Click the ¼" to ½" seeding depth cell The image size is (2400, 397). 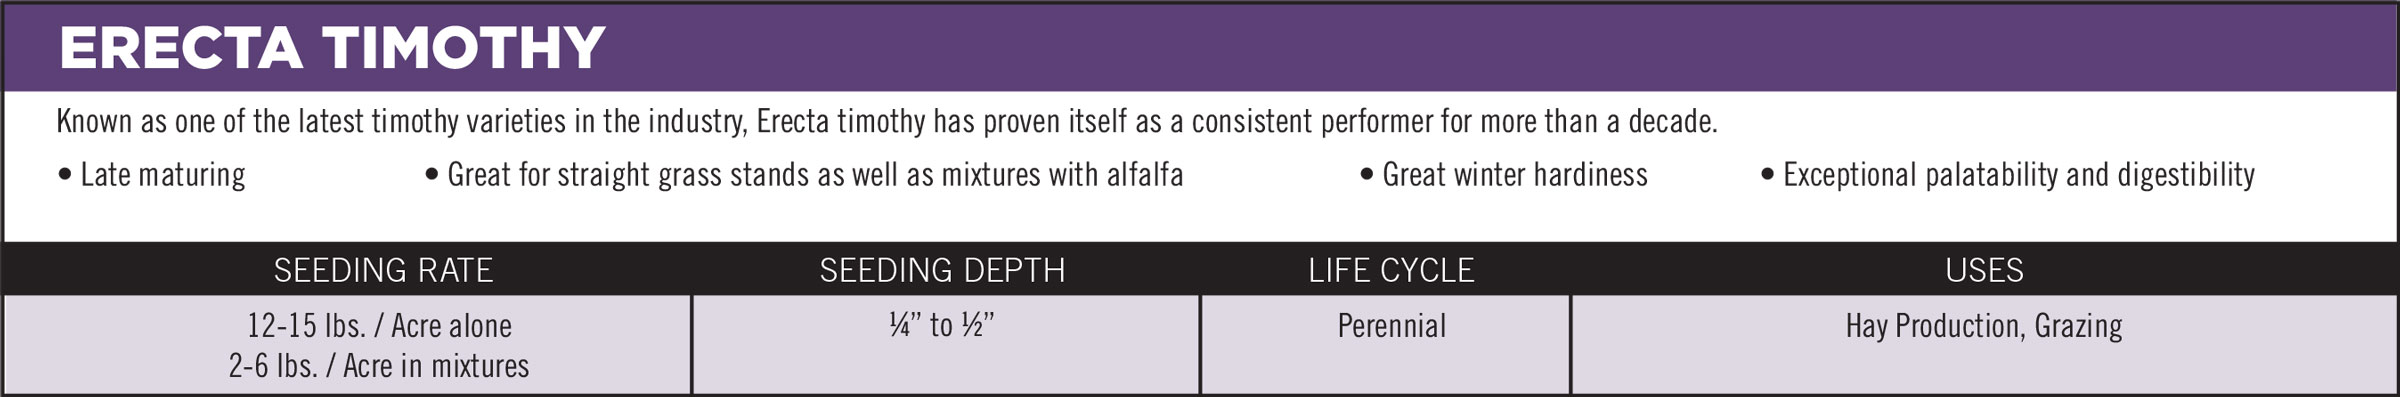942,326
